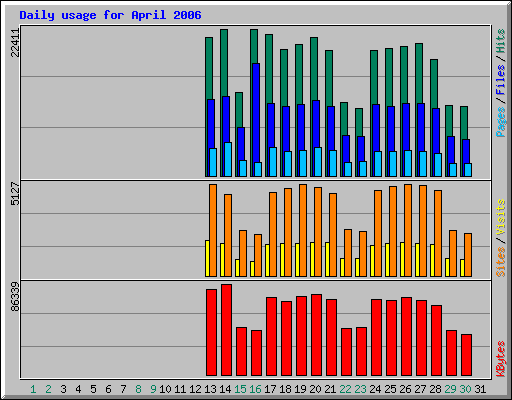
Task: Click the blue Files bar for day 16
Action: 256,113
